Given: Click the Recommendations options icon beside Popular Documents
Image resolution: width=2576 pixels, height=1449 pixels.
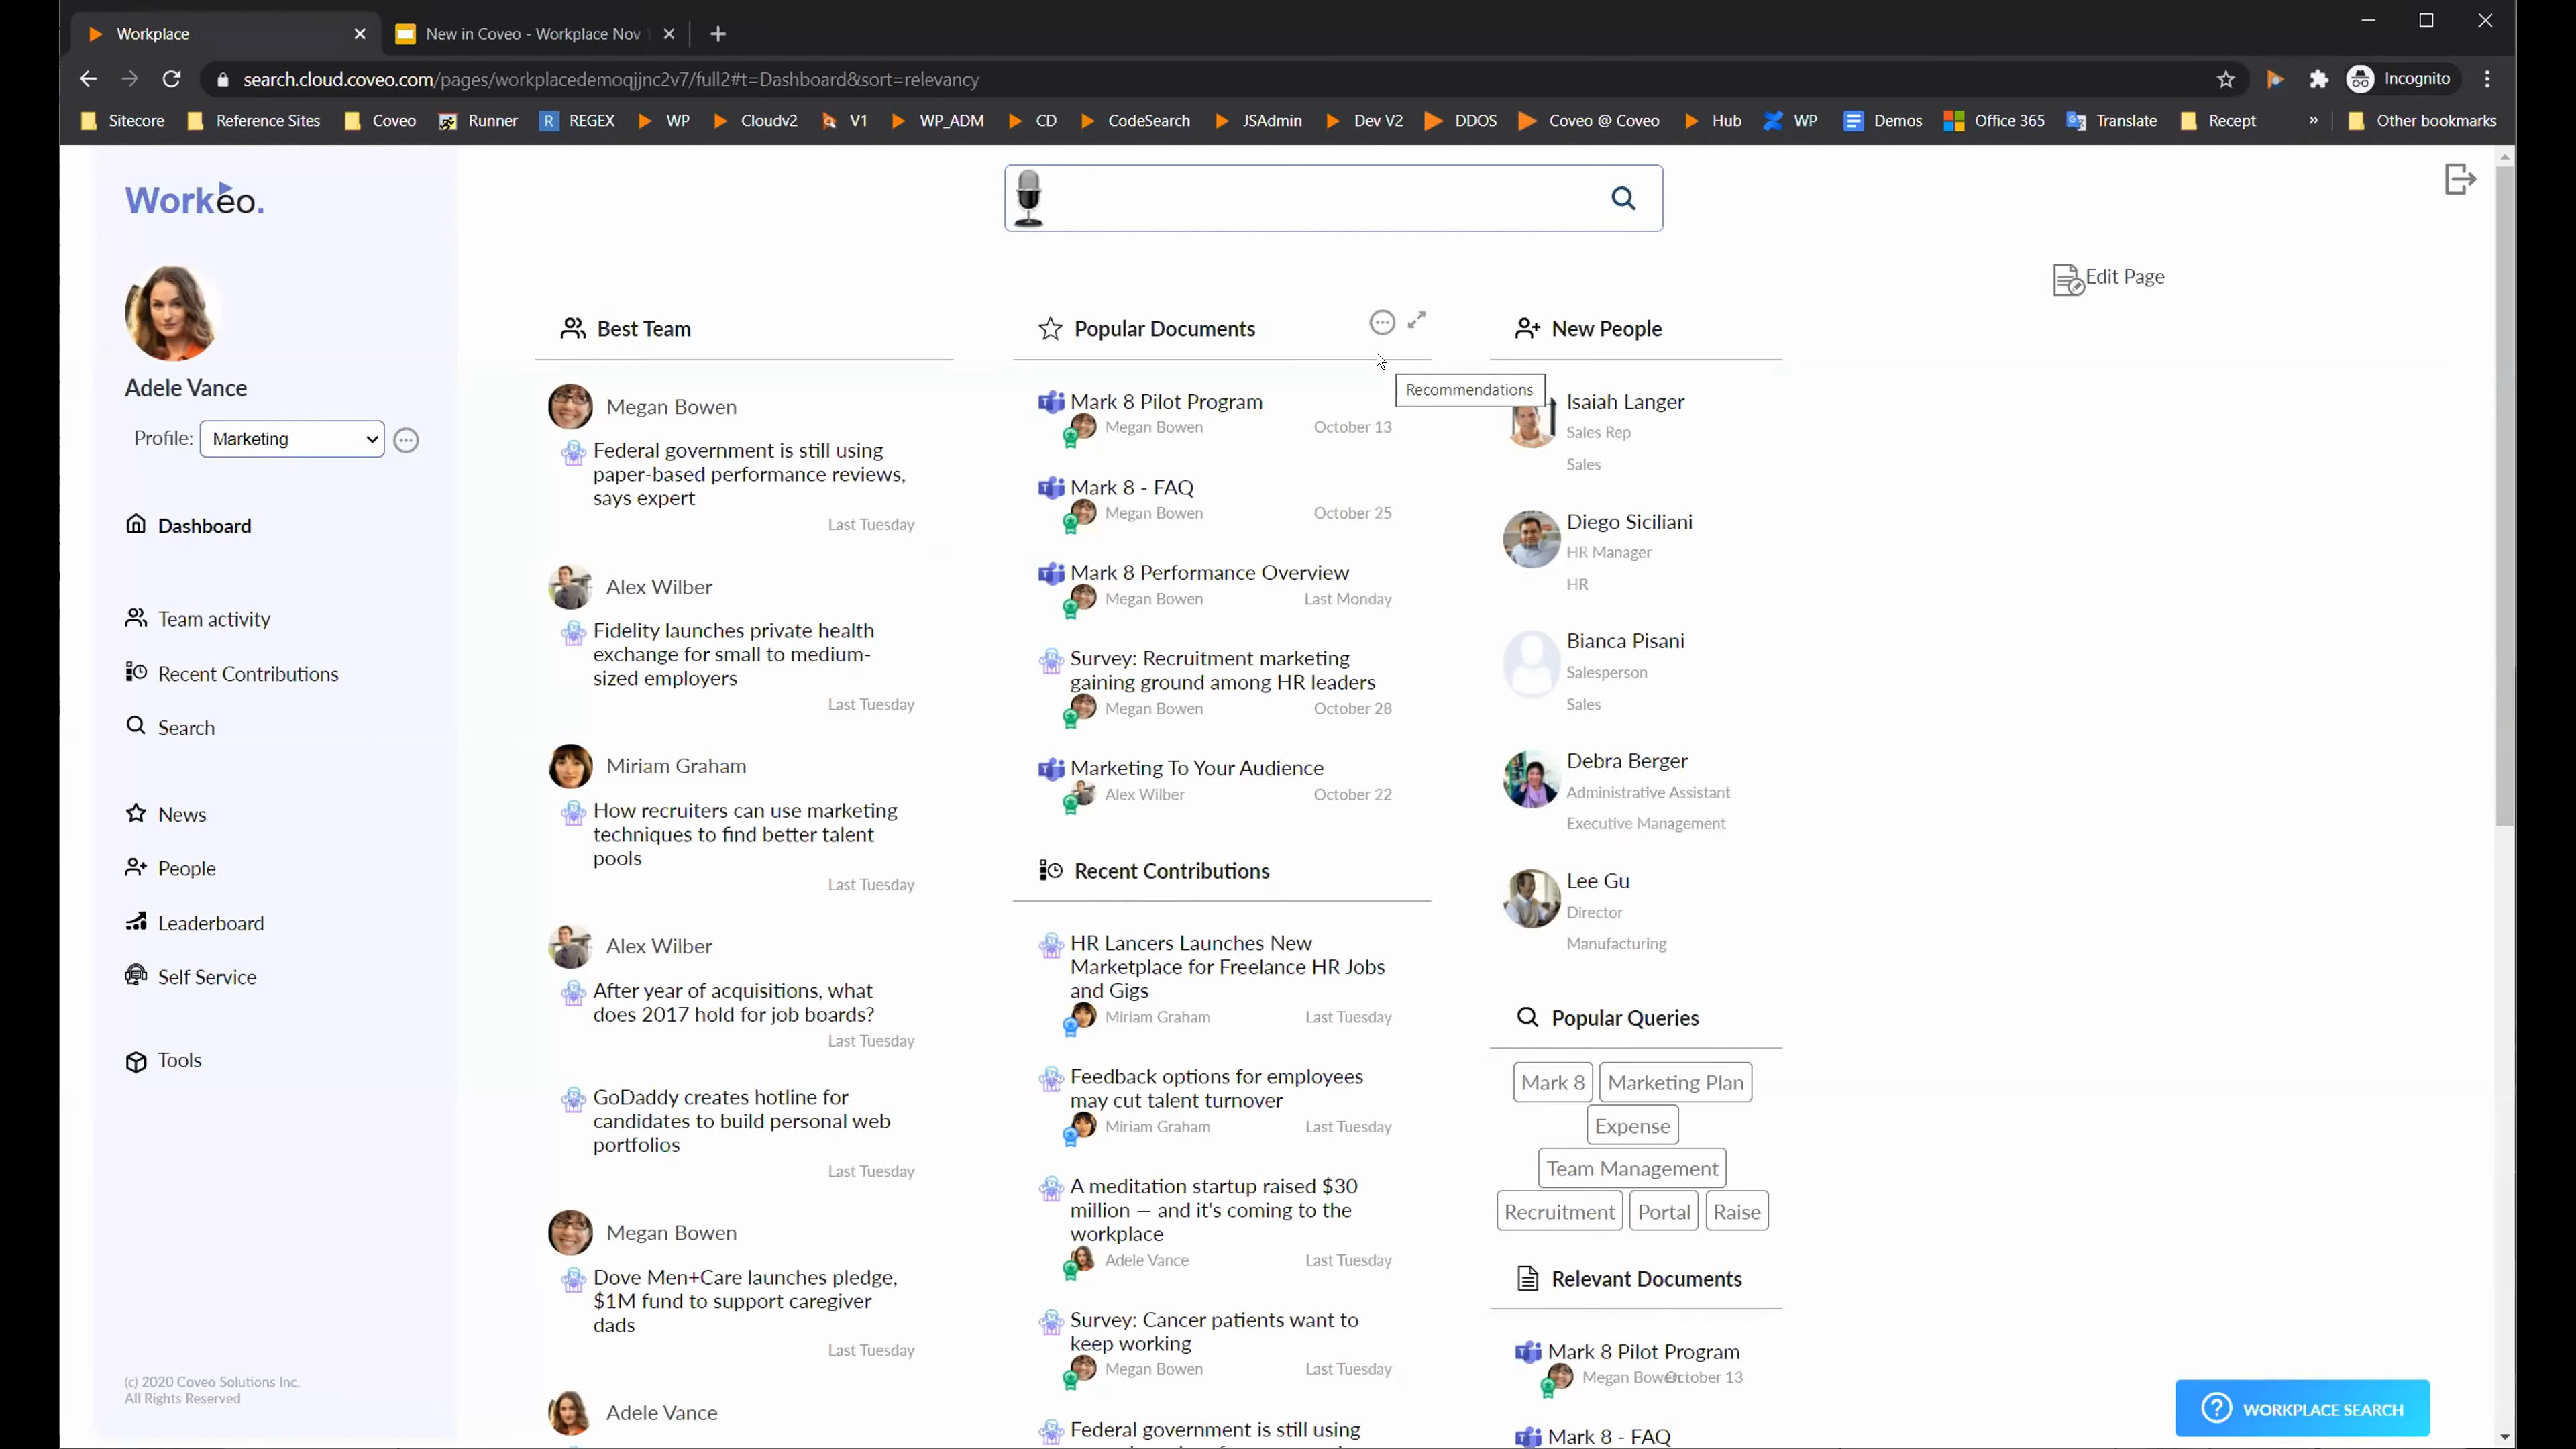Looking at the screenshot, I should tap(1381, 322).
